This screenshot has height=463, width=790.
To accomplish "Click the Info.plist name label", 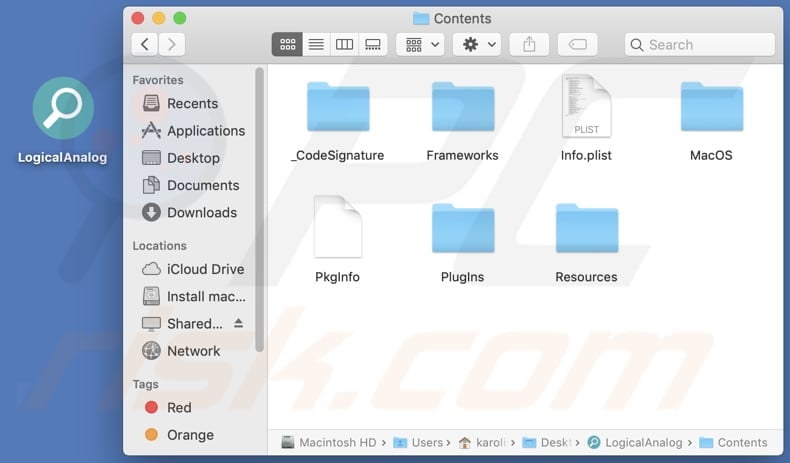I will [x=586, y=155].
